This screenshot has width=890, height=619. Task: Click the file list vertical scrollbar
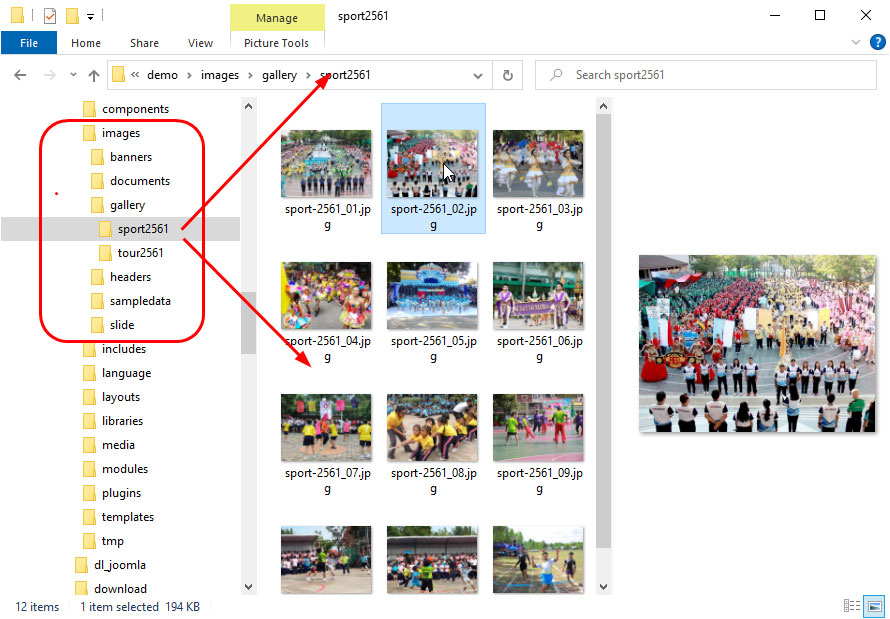coord(603,350)
